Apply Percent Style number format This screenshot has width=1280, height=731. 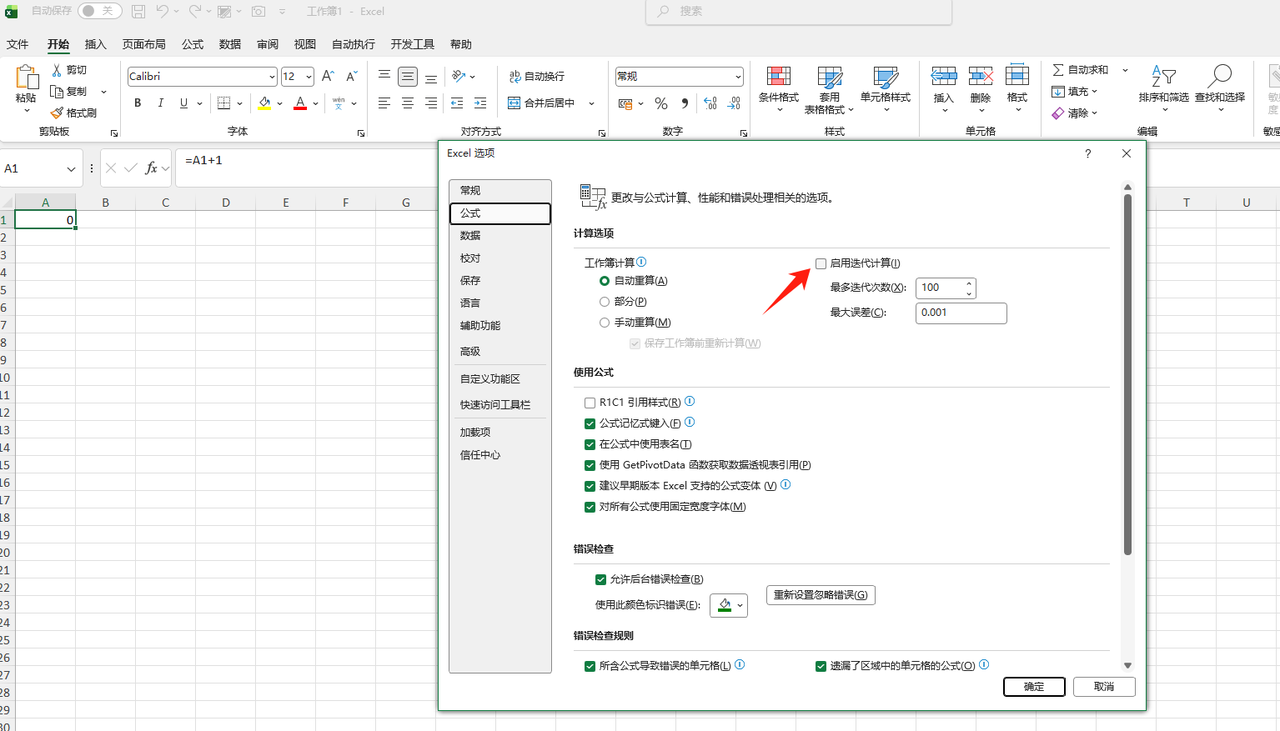click(x=661, y=103)
